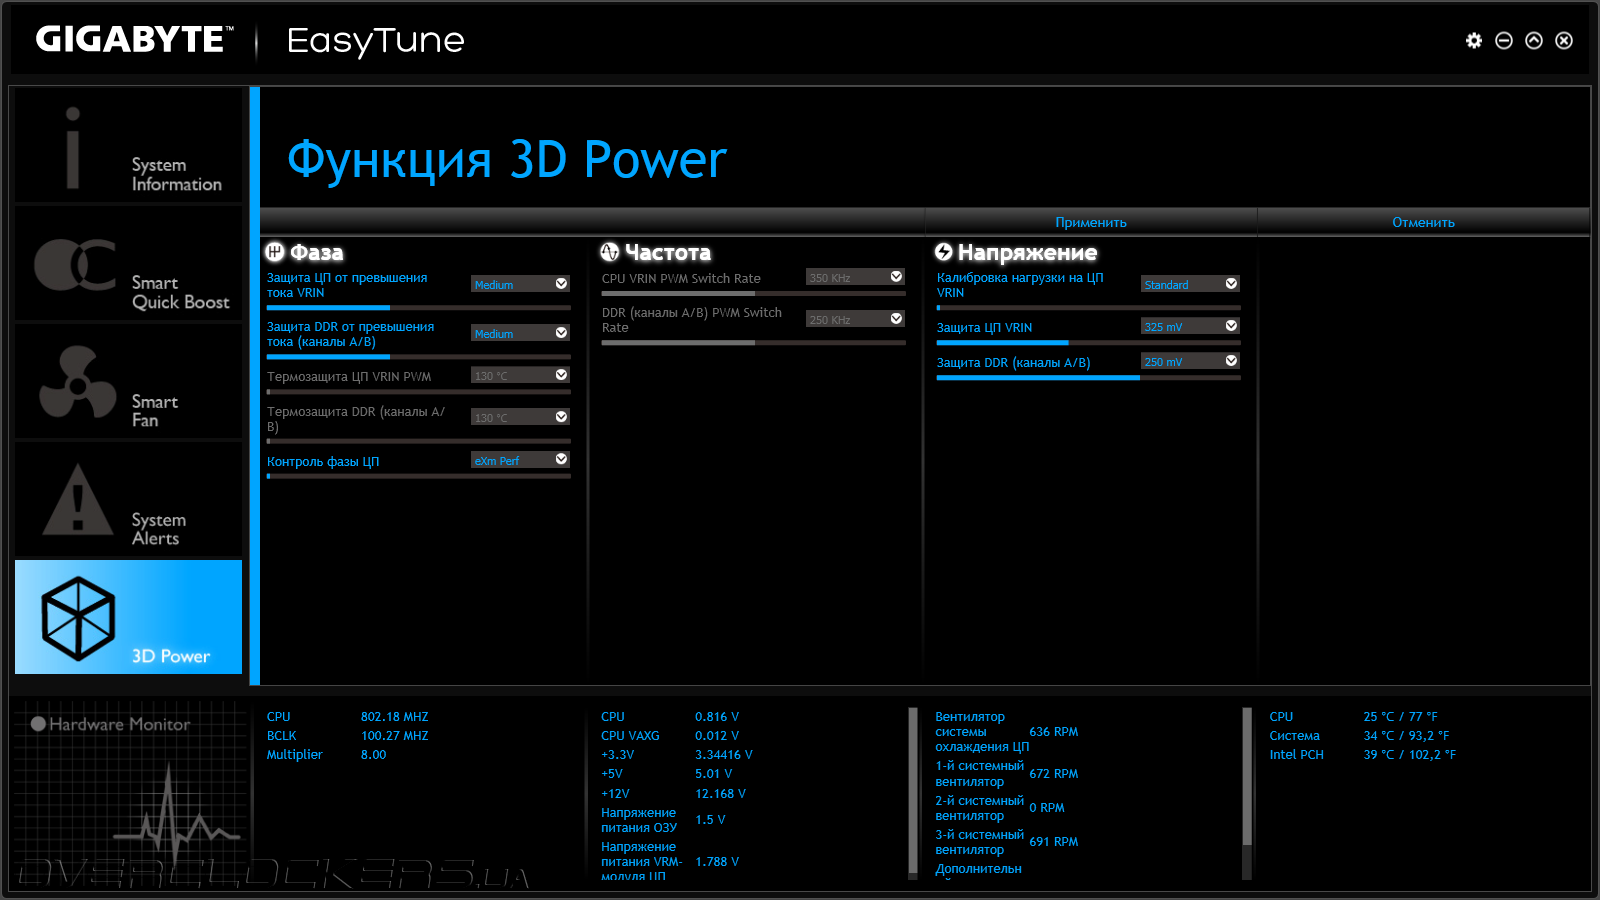
Task: Click the Применить button
Action: (x=1091, y=222)
